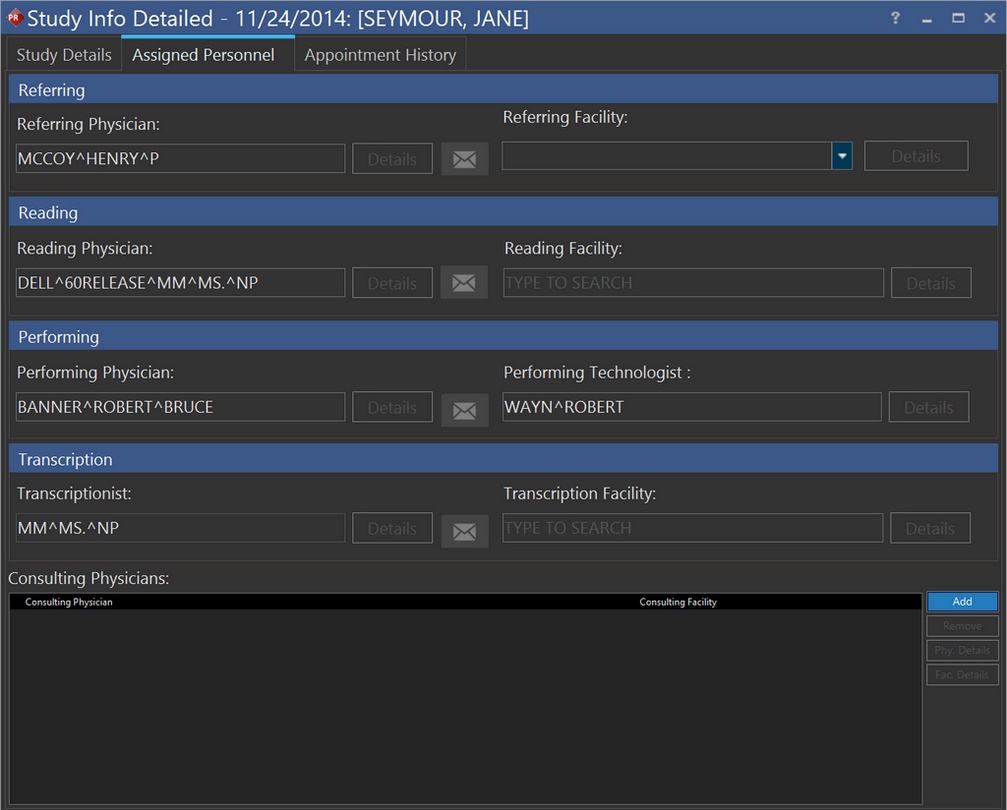Click the envelope icon next to Transcriptionist

pyautogui.click(x=464, y=531)
